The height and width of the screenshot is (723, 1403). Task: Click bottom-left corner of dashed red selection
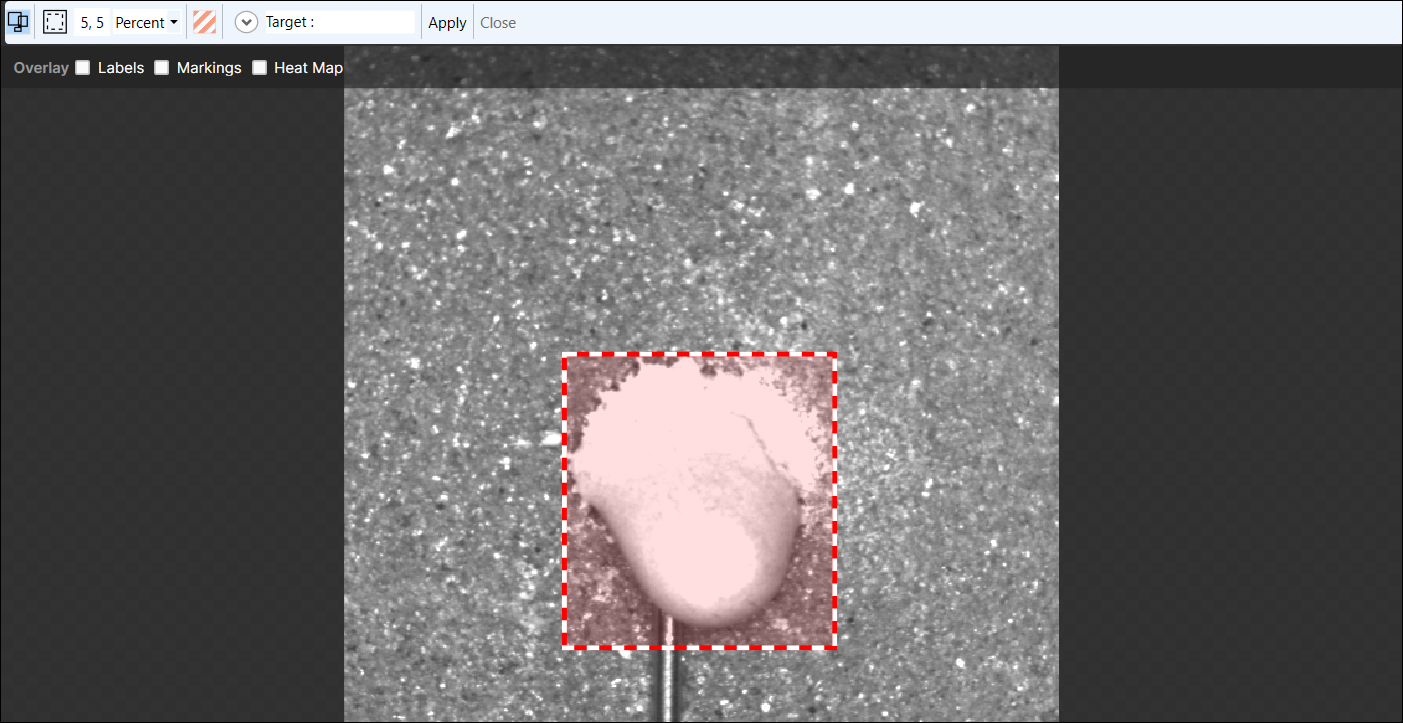(x=564, y=647)
